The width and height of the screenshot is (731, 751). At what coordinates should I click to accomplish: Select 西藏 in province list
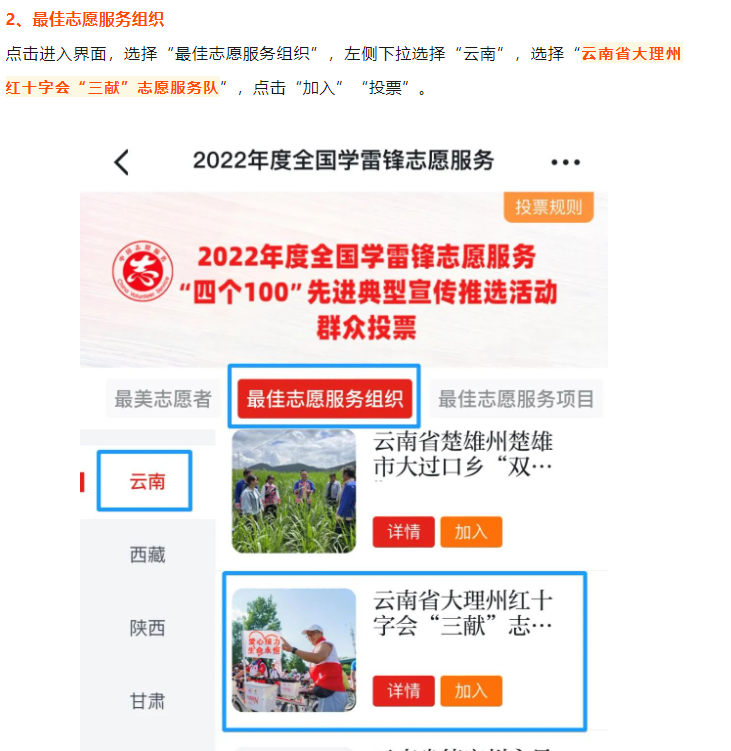tap(147, 555)
